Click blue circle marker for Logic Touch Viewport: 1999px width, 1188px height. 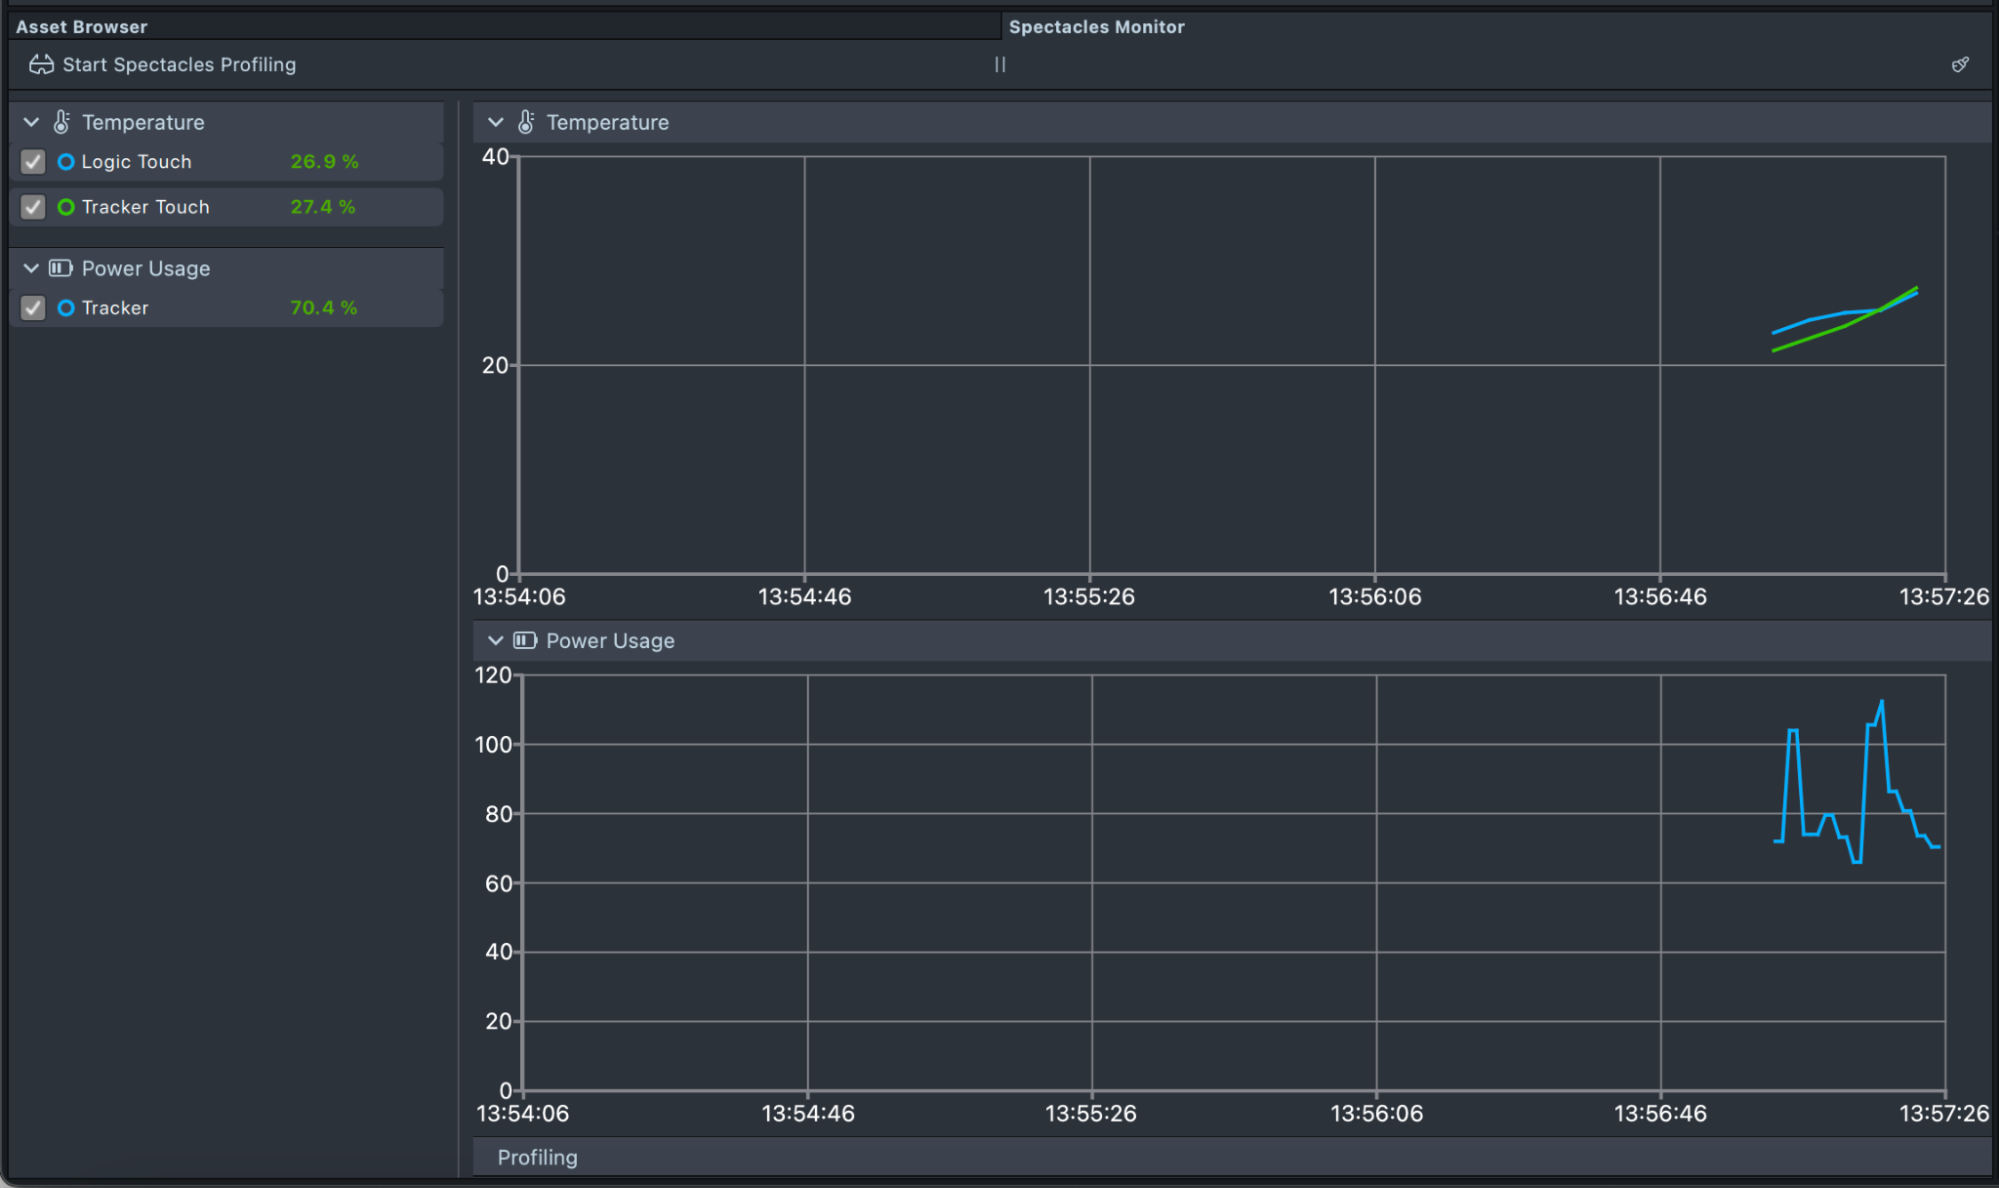[x=66, y=162]
